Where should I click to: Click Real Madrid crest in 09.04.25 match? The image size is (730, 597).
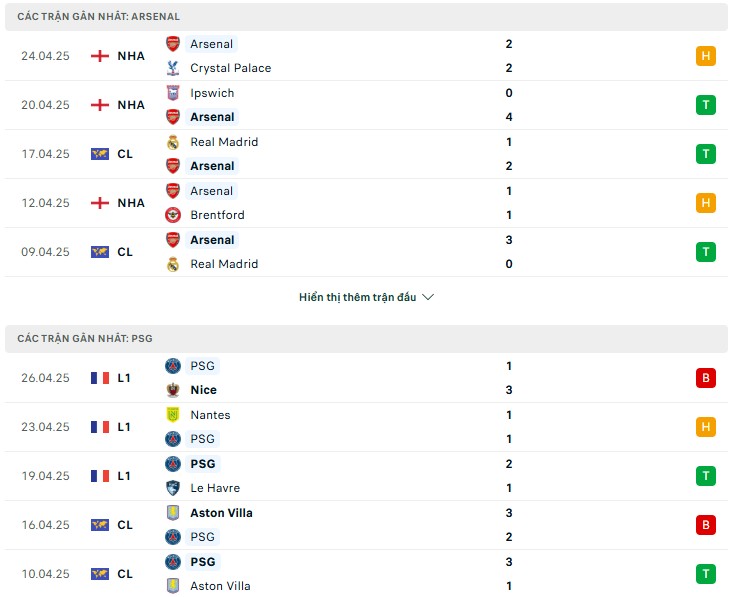(173, 264)
